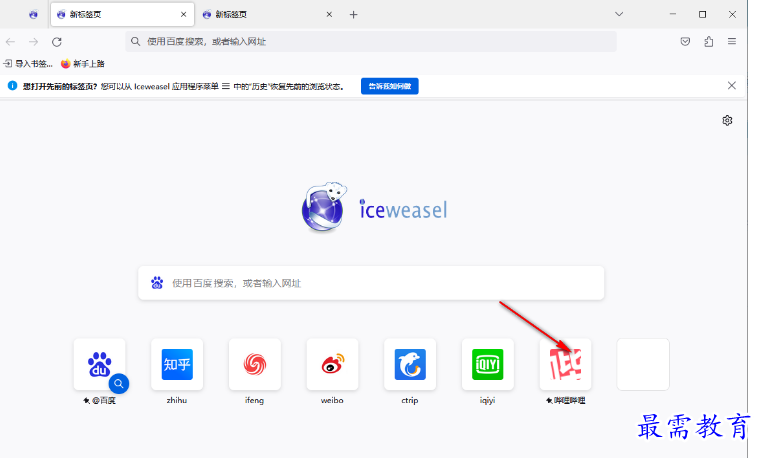Click the weibo label text
Screen dimensions: 759x458
click(332, 400)
